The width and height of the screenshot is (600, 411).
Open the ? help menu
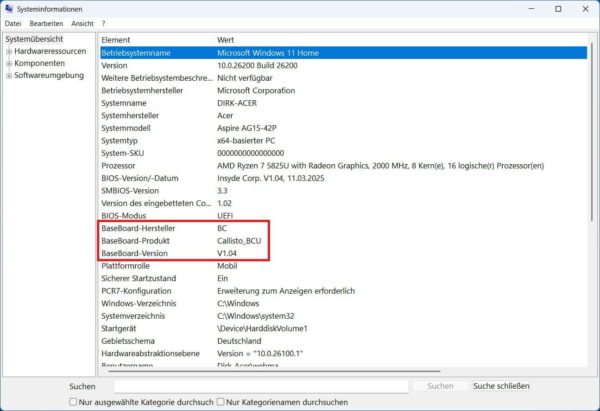point(103,23)
